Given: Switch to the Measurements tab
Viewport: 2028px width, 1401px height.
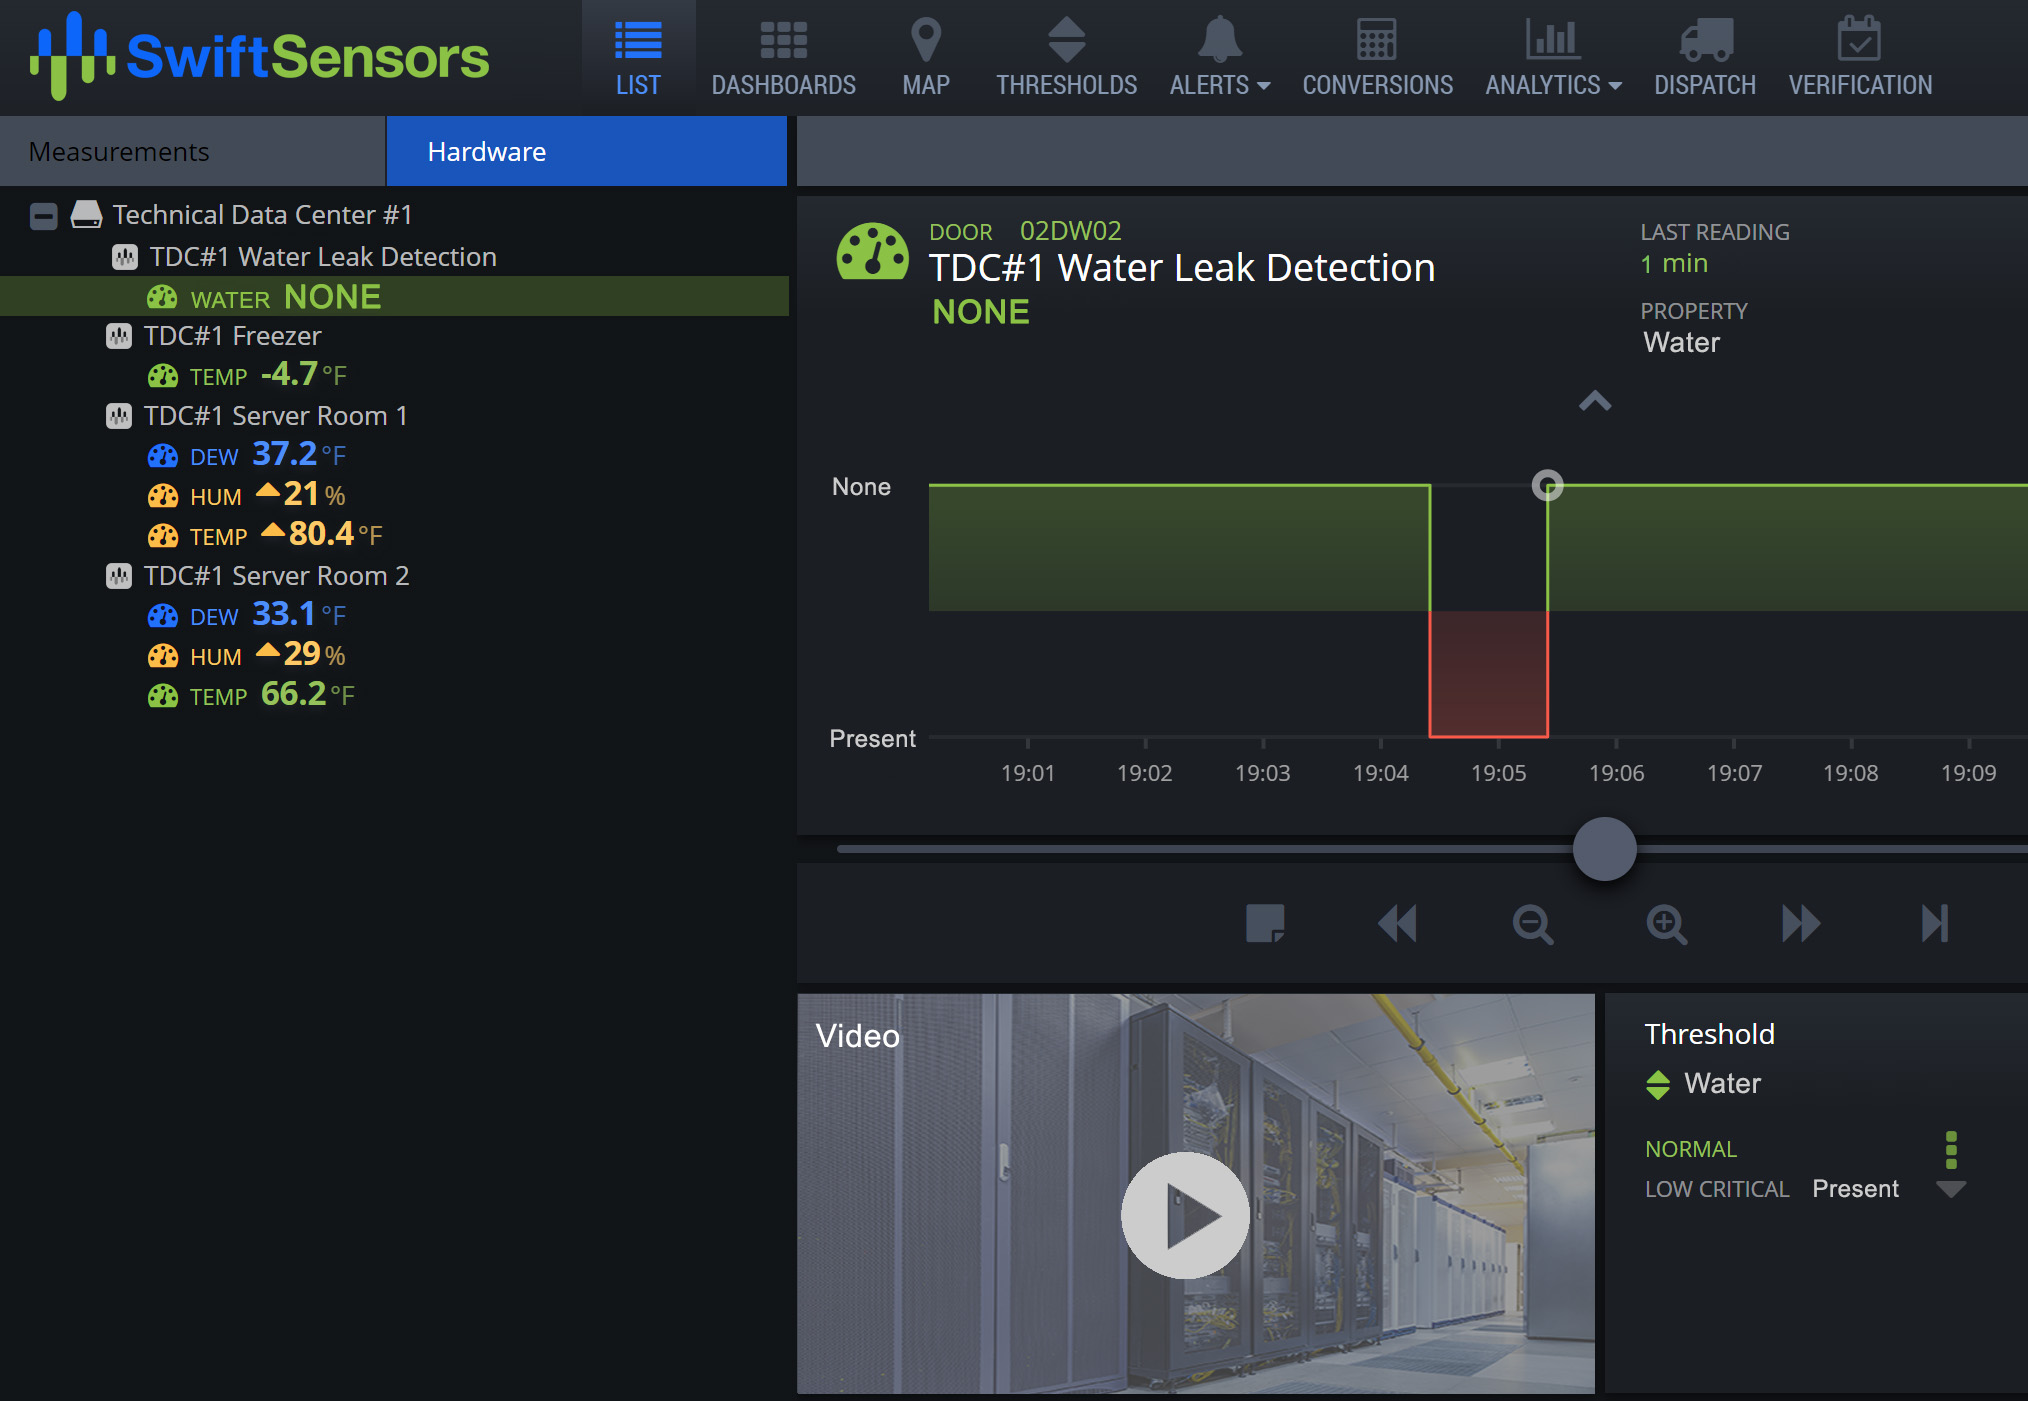Looking at the screenshot, I should point(192,151).
